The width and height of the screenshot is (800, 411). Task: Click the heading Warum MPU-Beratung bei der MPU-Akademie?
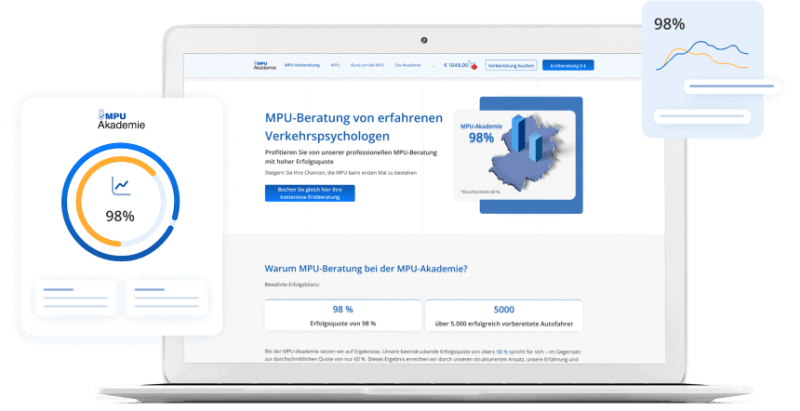point(366,269)
